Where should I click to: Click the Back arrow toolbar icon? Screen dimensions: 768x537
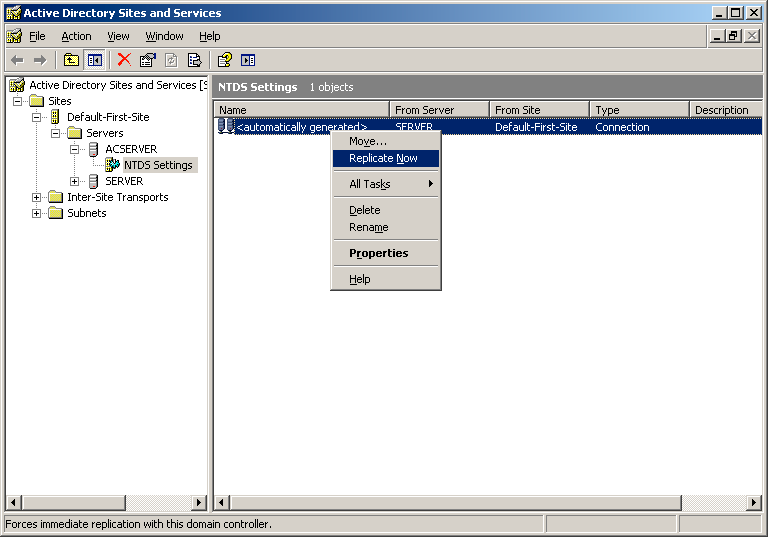tap(18, 60)
